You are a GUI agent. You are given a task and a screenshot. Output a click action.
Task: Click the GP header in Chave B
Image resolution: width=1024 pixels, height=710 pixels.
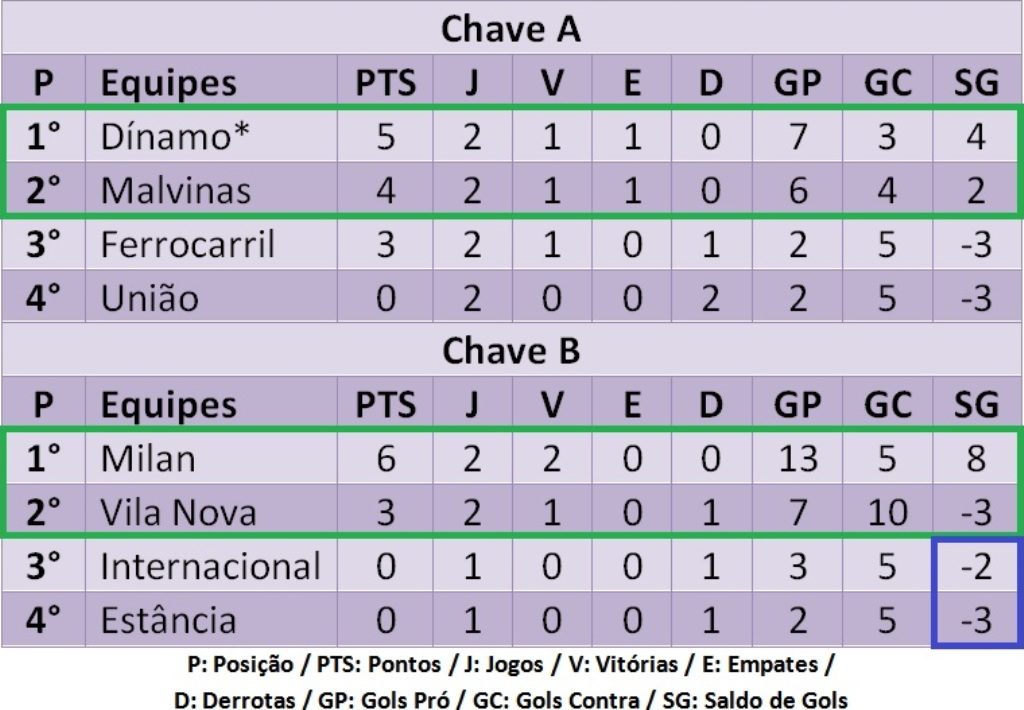[x=797, y=405]
